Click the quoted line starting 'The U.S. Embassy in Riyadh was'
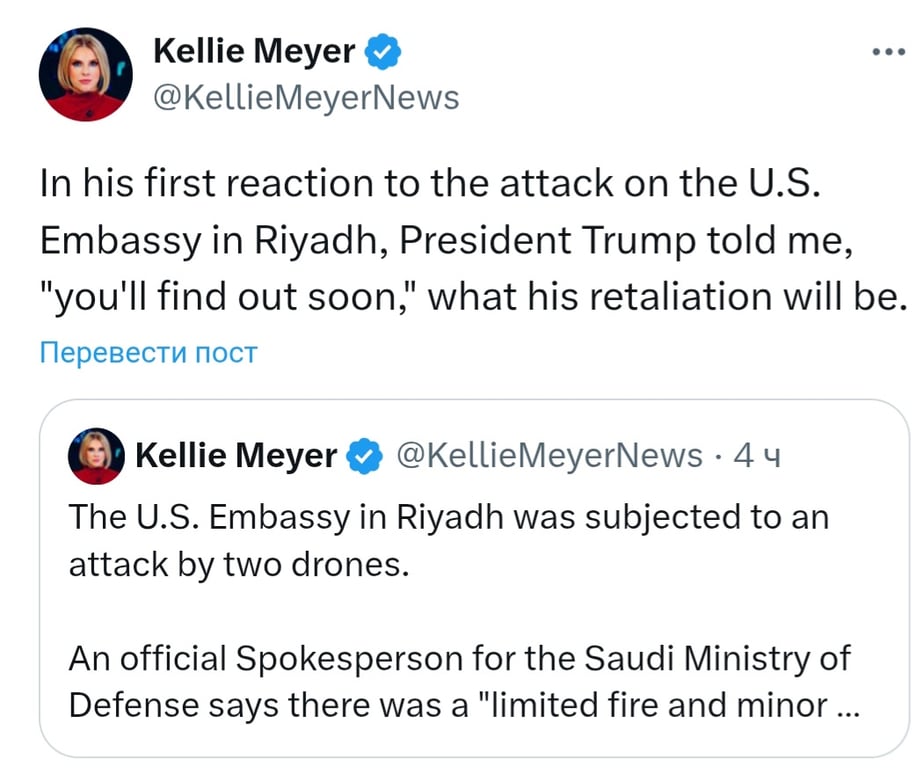 [449, 518]
